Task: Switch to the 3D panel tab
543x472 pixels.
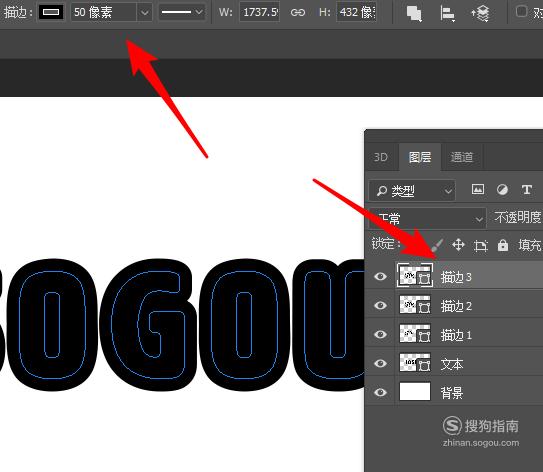Action: 381,157
